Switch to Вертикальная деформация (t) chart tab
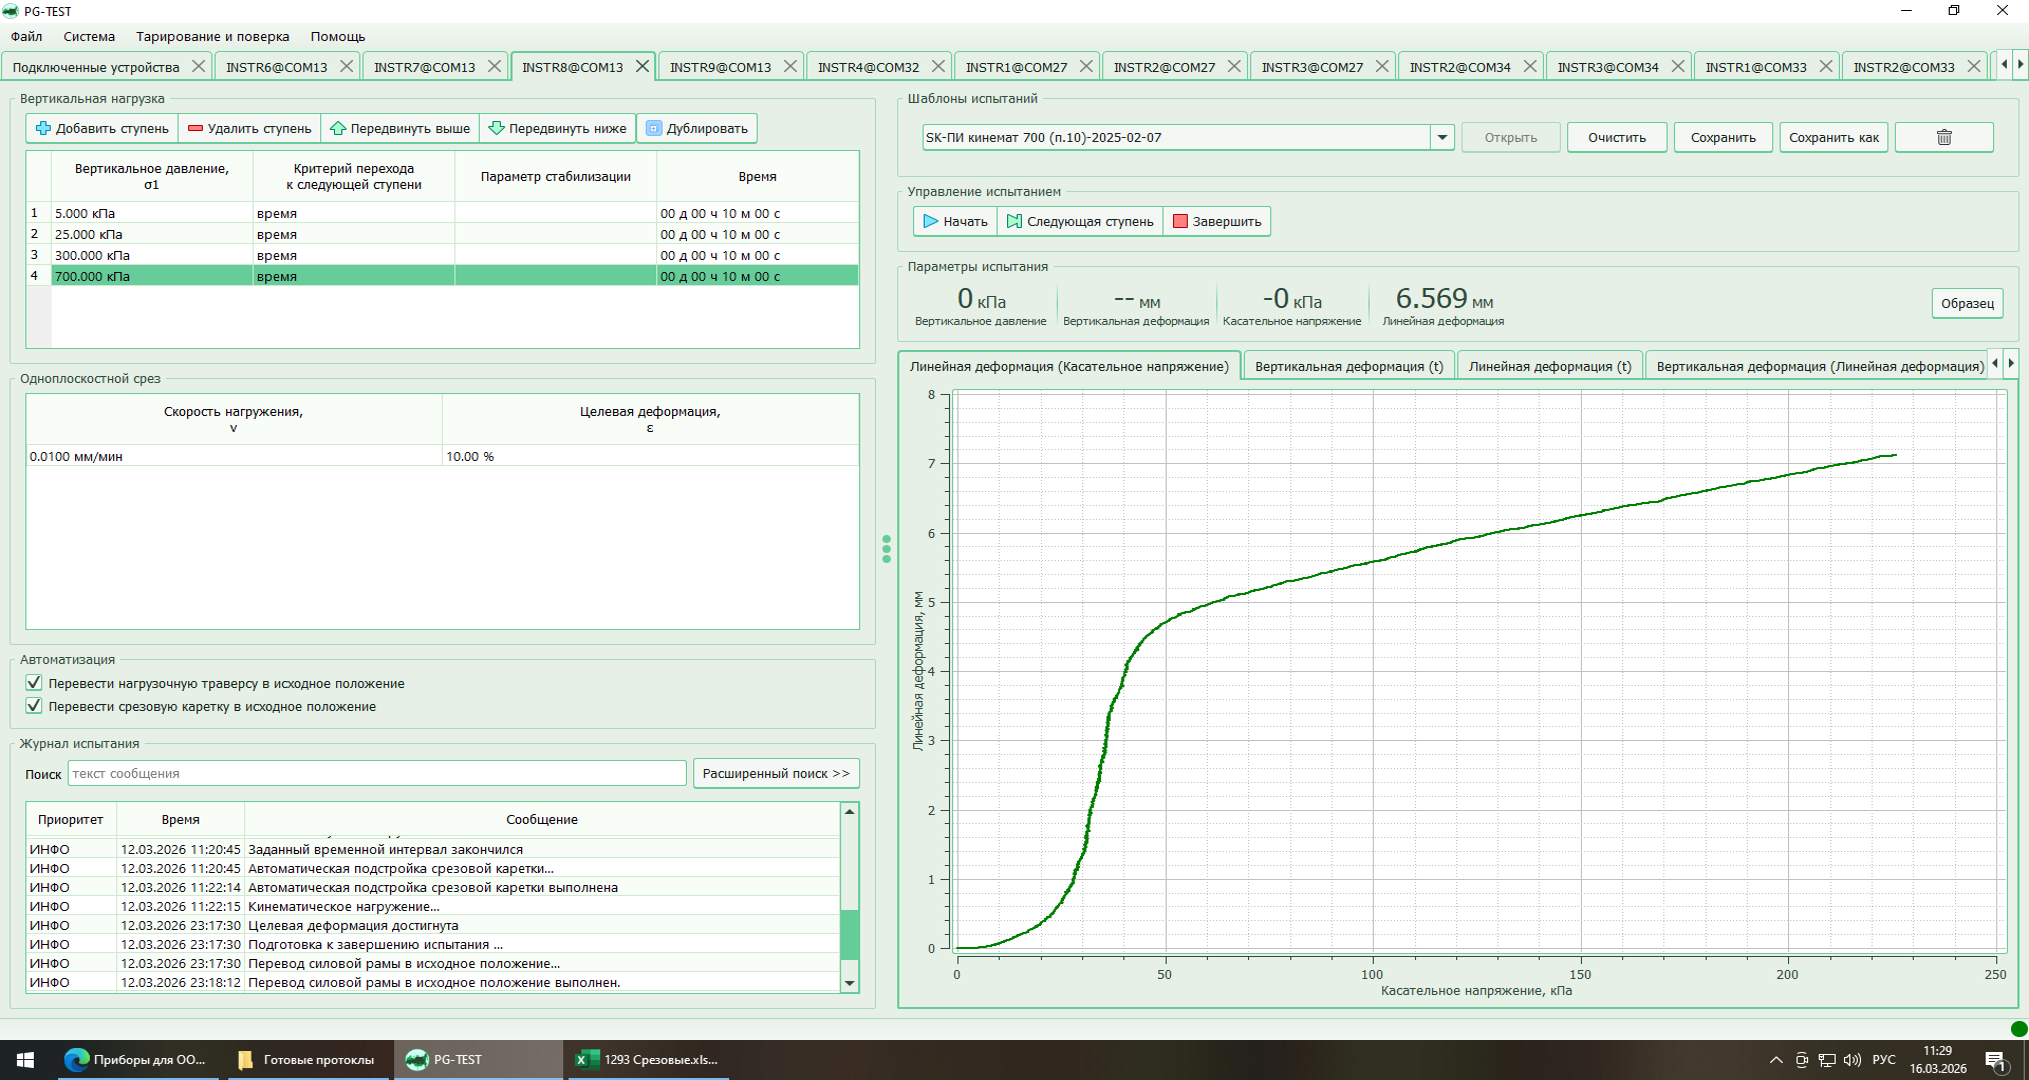2029x1080 pixels. (1349, 366)
